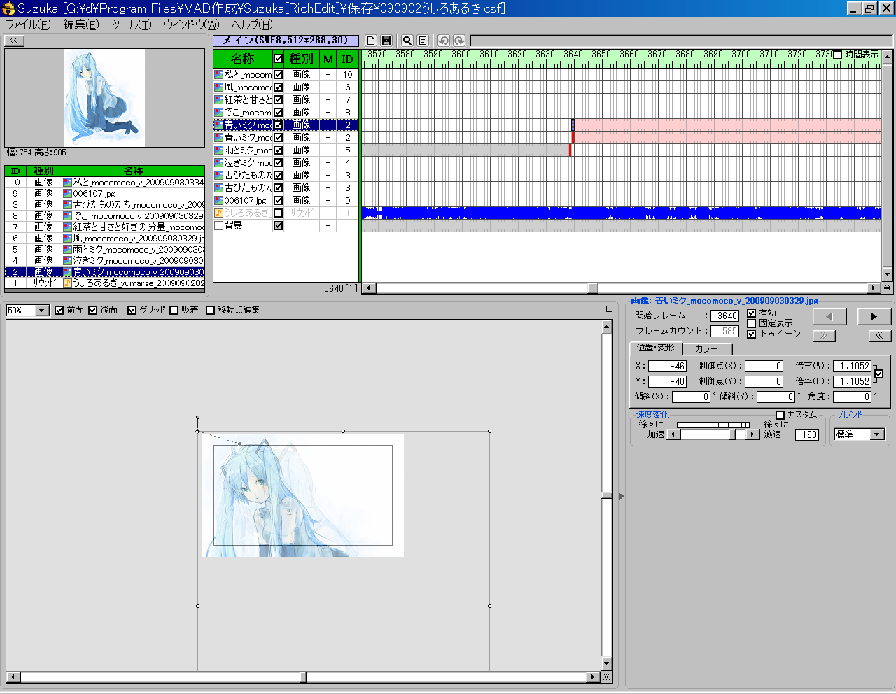Collapse the preview panel with the << button
This screenshot has height=694, width=896.
coord(14,41)
